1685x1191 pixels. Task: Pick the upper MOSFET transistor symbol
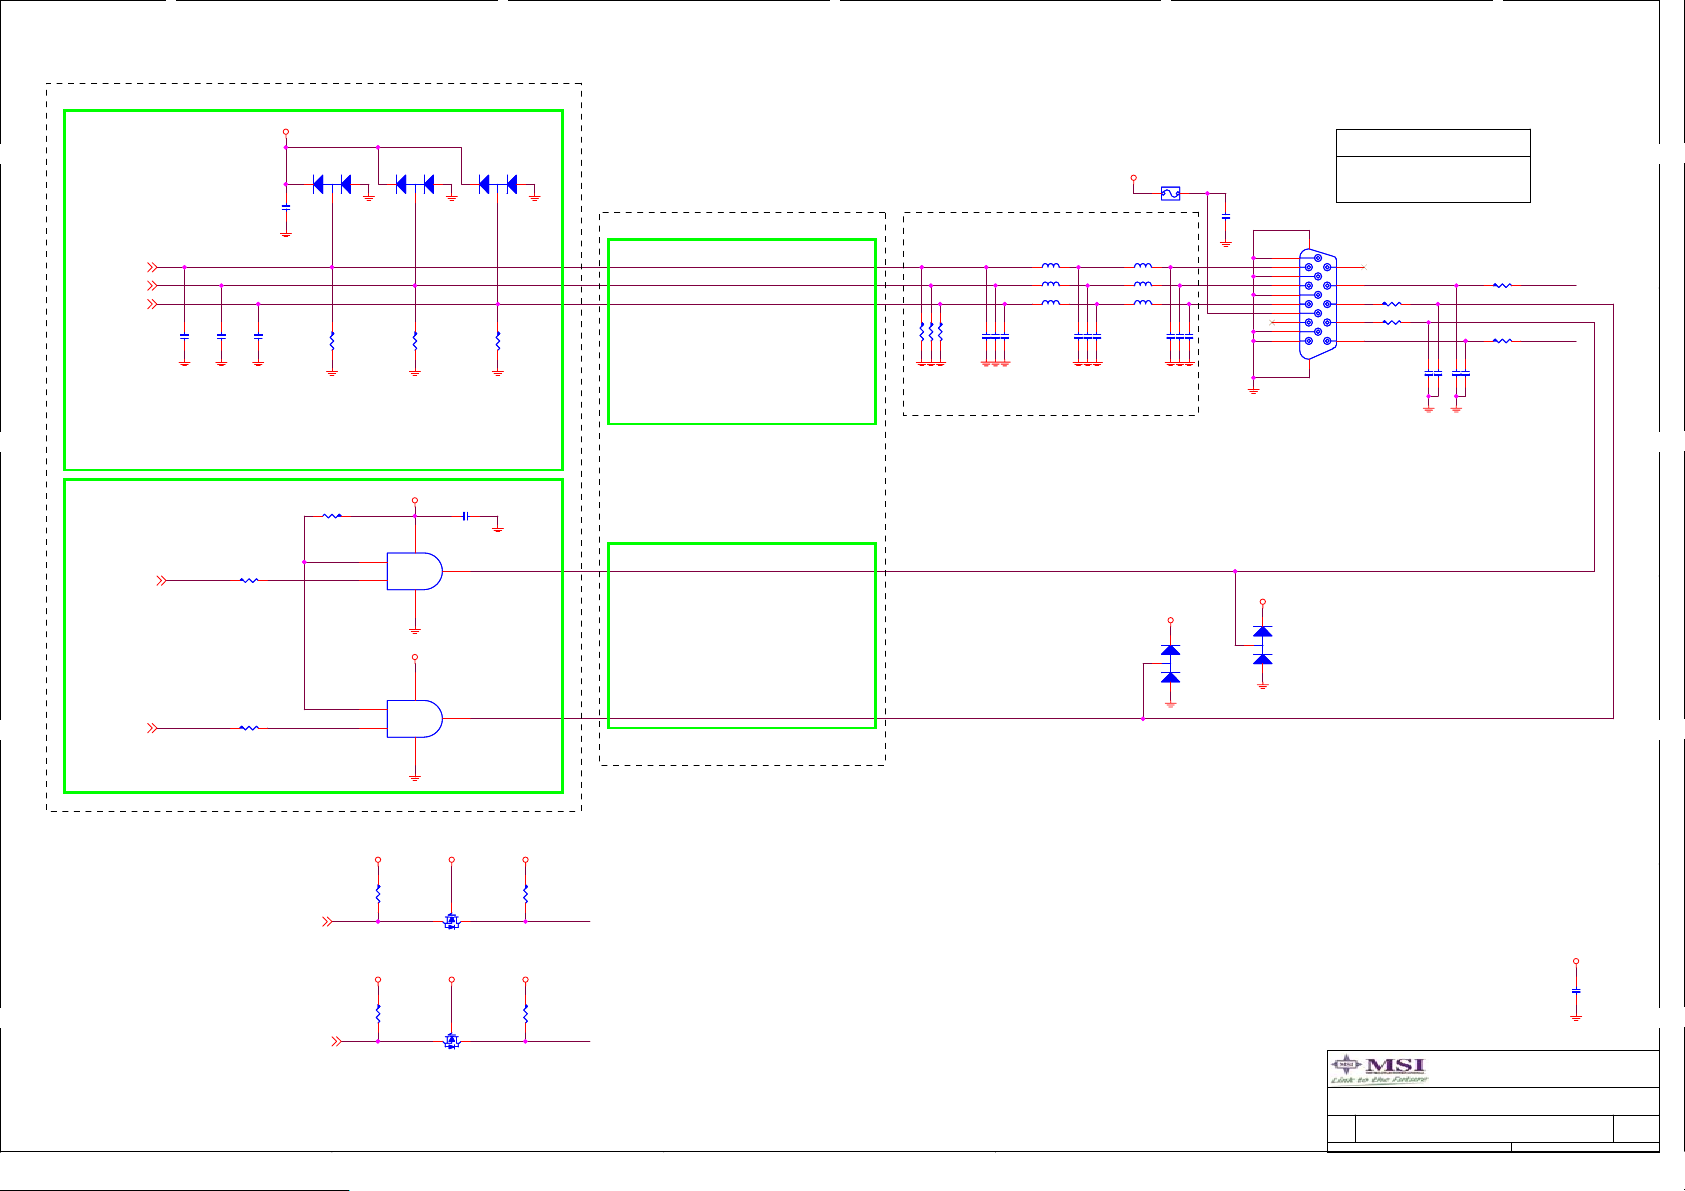[x=451, y=921]
